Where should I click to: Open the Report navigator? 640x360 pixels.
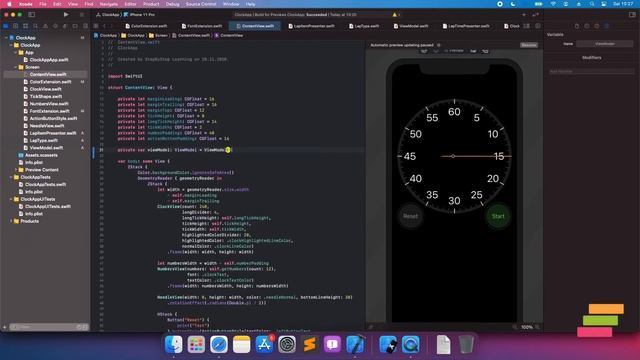(85, 26)
